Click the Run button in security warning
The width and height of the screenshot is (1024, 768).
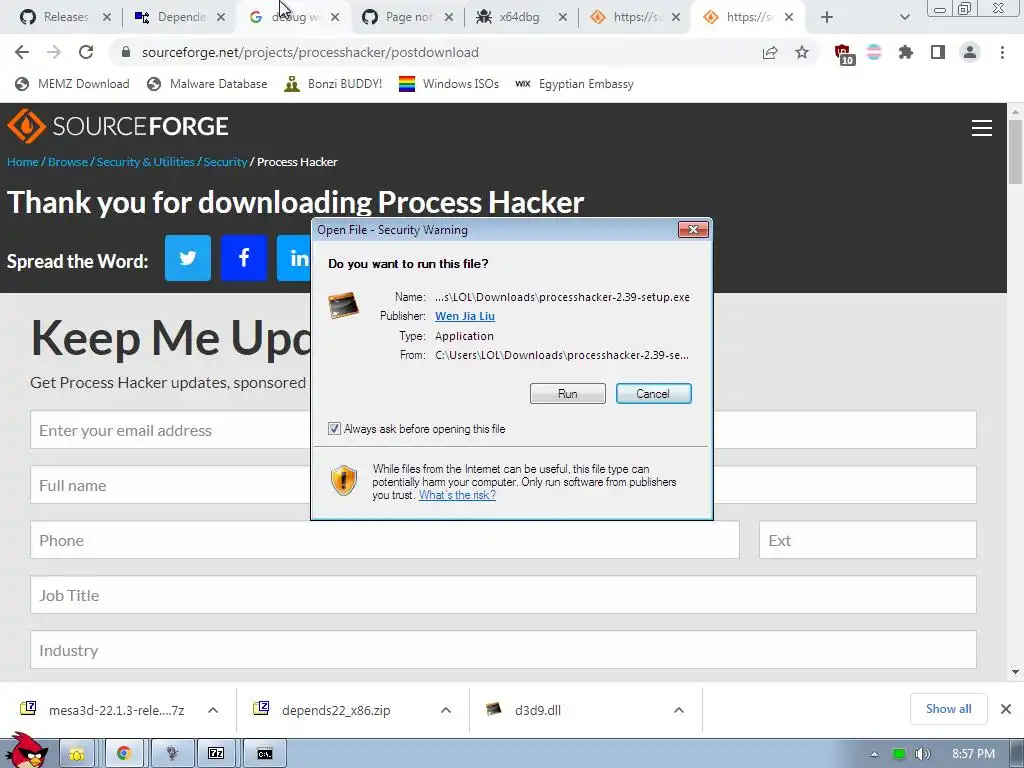pos(568,394)
